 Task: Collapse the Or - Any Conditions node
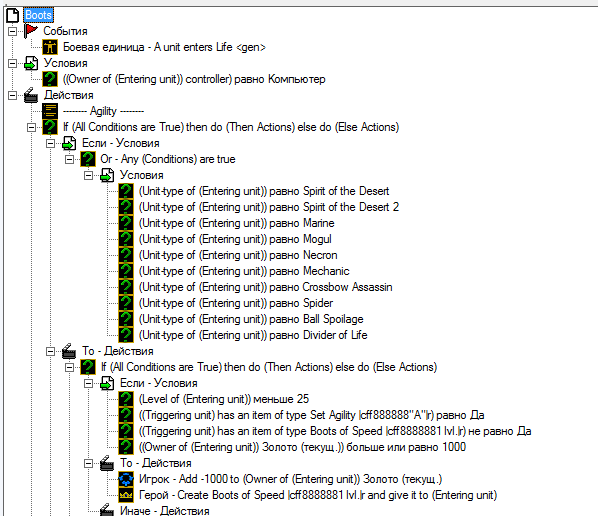[x=69, y=159]
